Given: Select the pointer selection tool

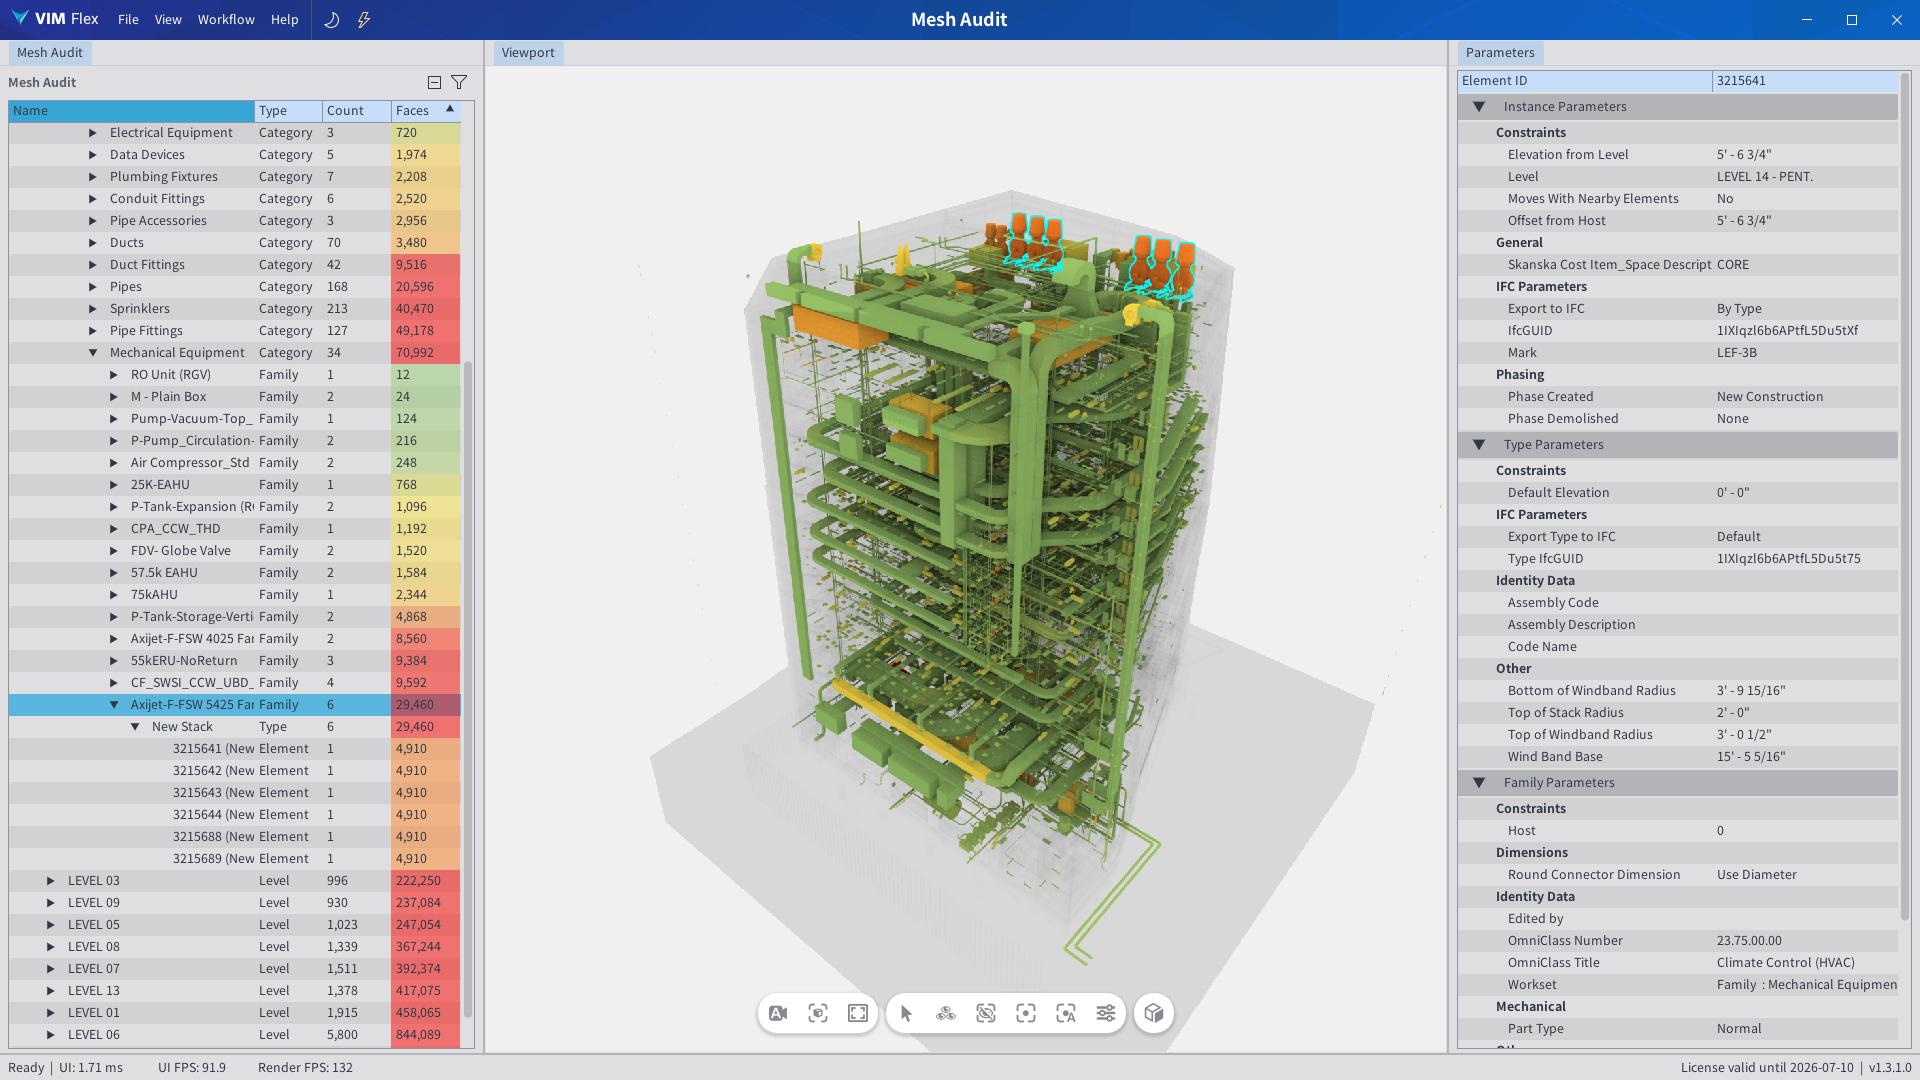Looking at the screenshot, I should tap(906, 1013).
